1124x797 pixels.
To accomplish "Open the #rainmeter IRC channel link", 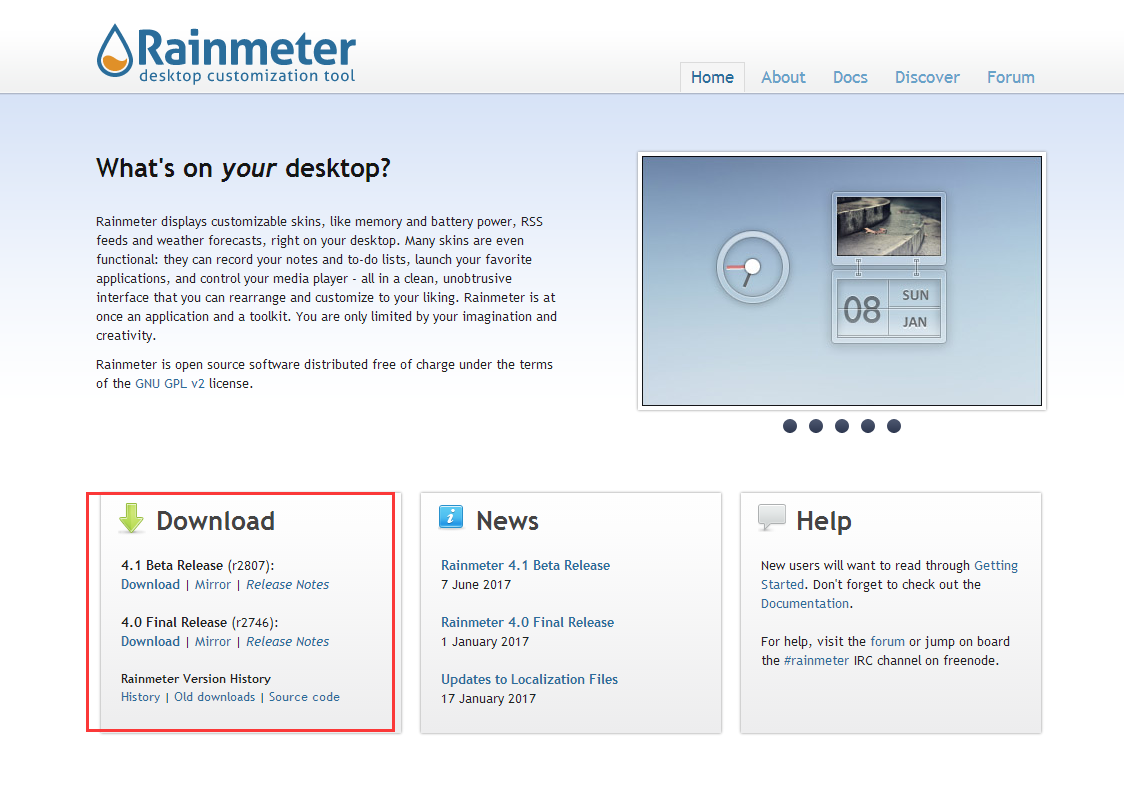I will click(x=816, y=660).
